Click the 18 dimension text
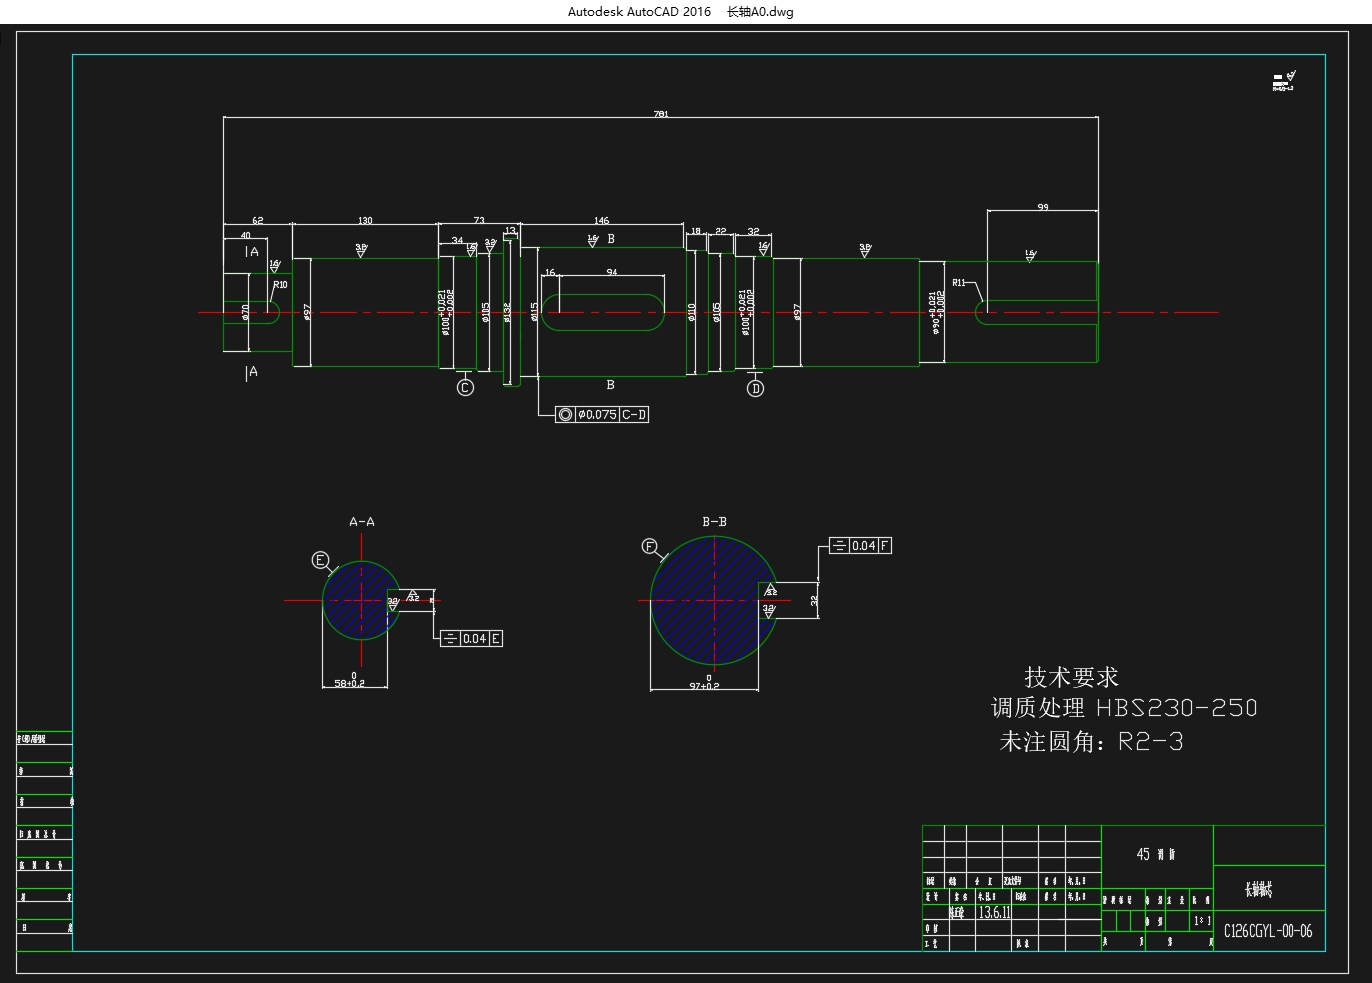The height and width of the screenshot is (983, 1372). (696, 231)
